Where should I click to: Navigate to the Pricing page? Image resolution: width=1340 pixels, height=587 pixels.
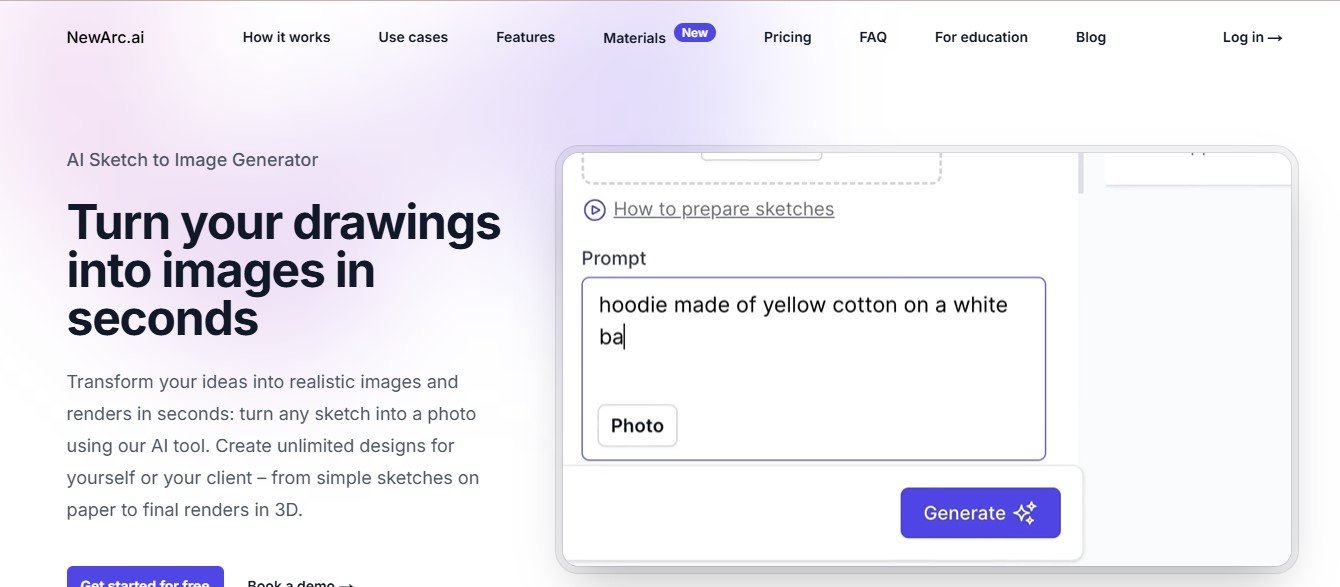pos(787,37)
